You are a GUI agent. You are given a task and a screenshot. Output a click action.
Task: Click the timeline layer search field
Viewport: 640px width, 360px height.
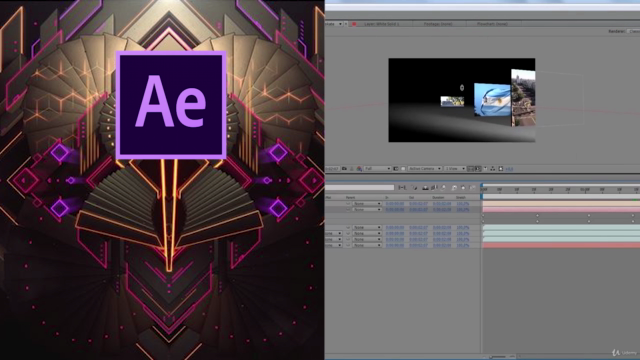click(x=360, y=187)
